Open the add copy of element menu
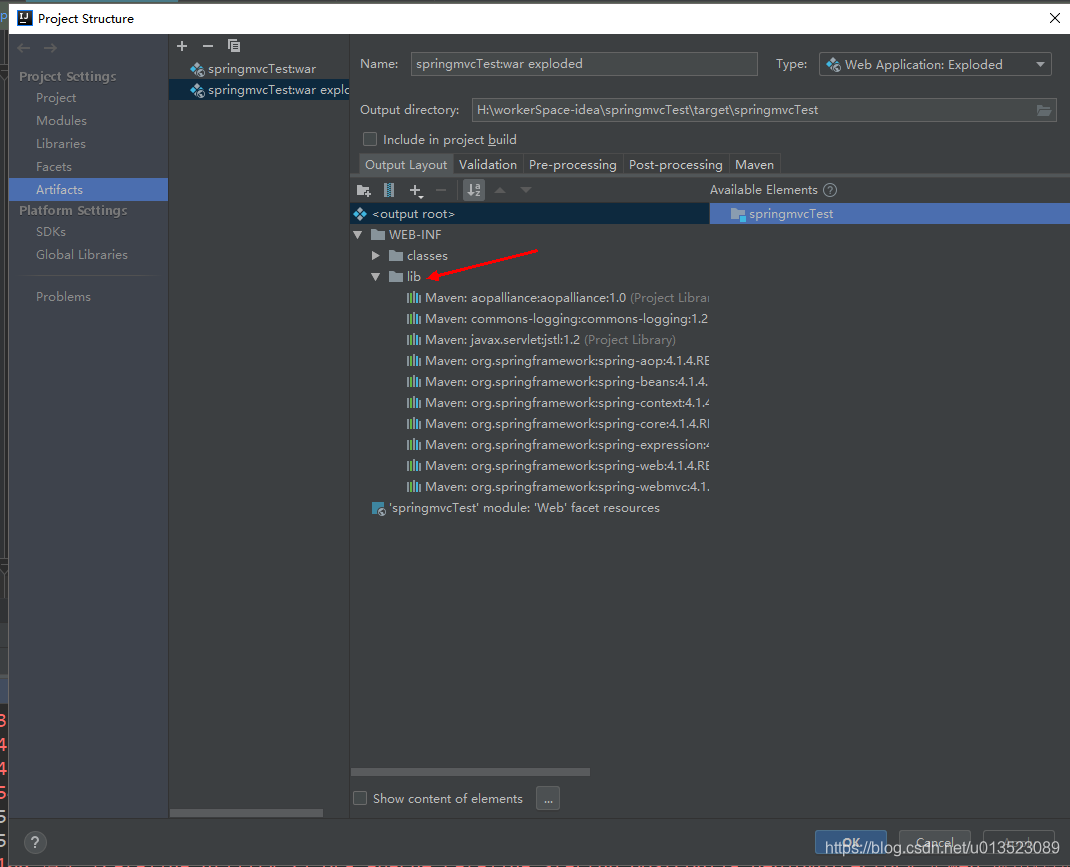The image size is (1070, 867). pyautogui.click(x=416, y=190)
